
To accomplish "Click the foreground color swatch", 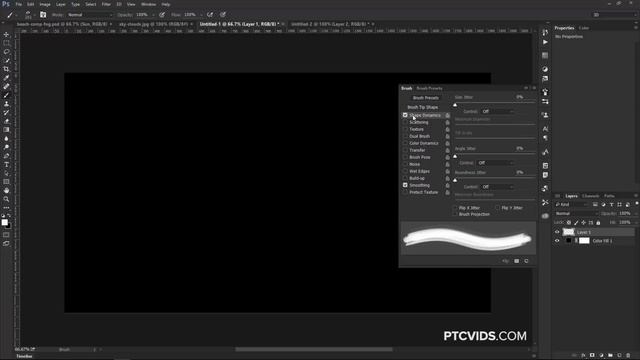I will coord(4,222).
